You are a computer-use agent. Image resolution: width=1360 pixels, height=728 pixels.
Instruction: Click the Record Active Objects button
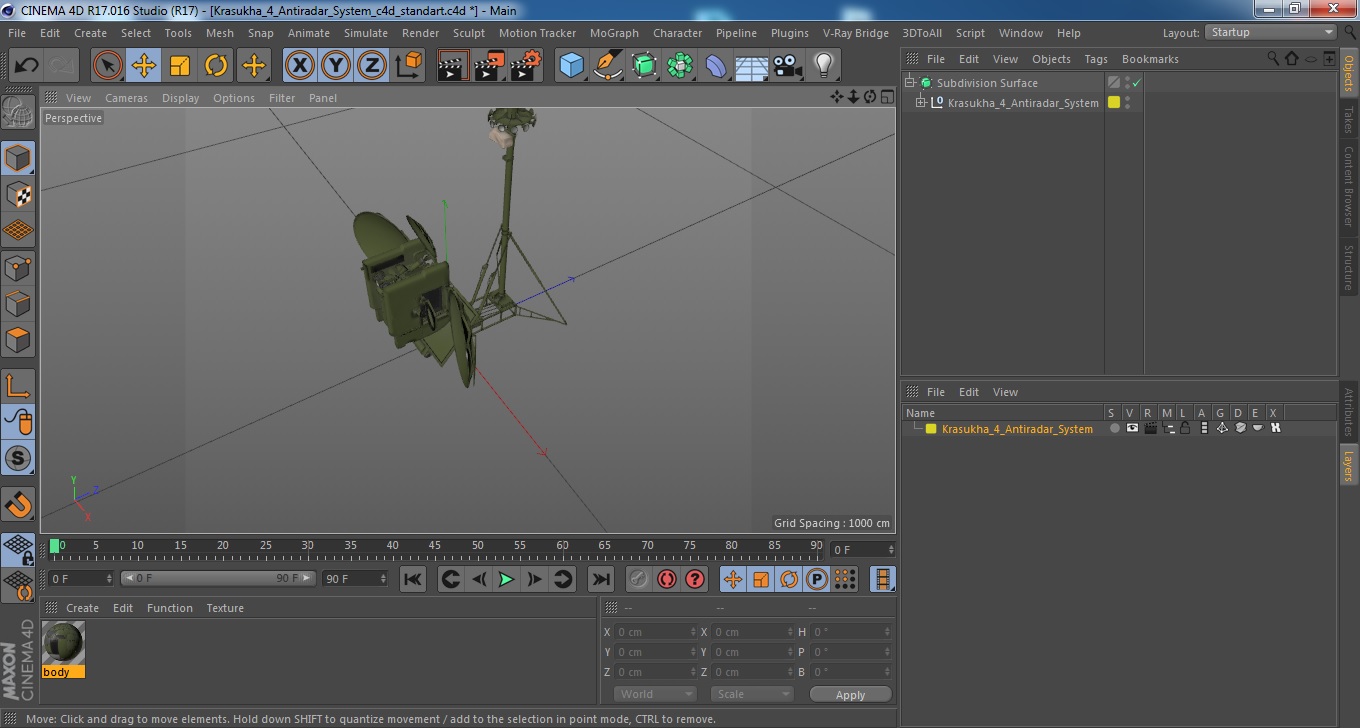[638, 579]
